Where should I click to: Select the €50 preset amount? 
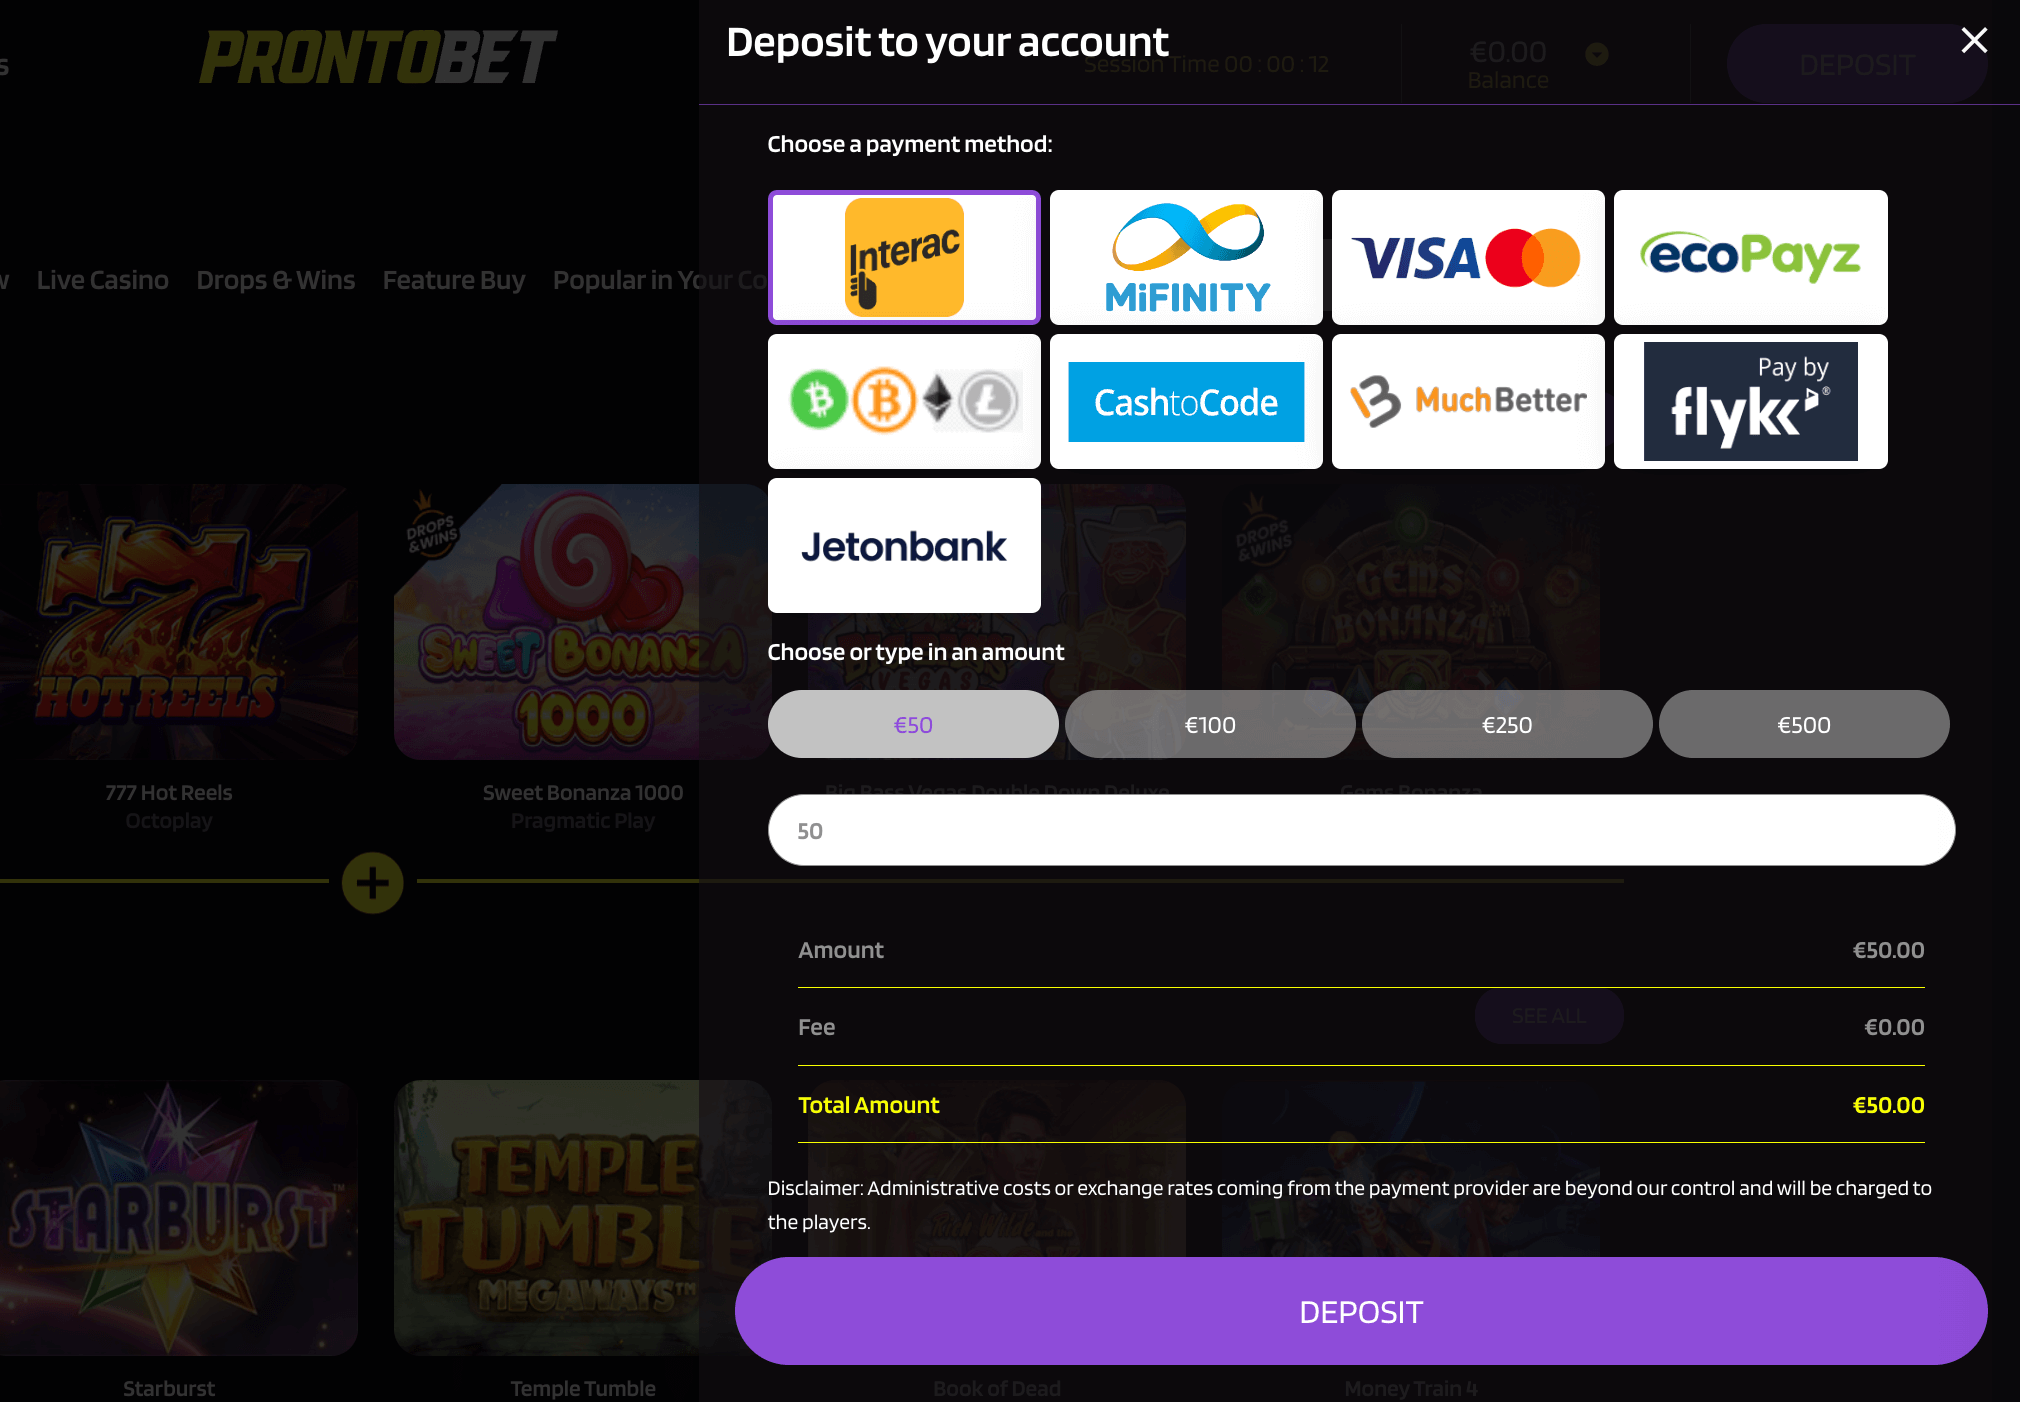913,724
